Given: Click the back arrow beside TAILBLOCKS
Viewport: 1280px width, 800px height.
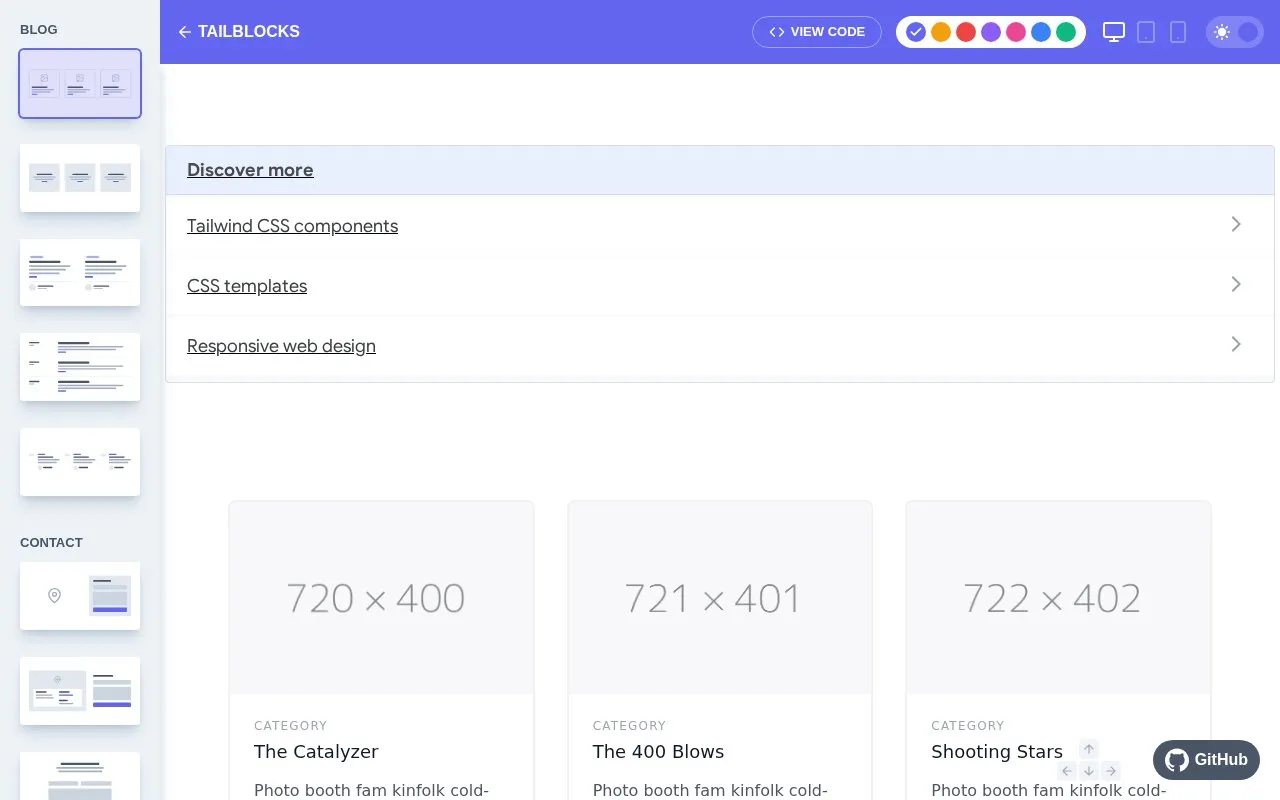Looking at the screenshot, I should pyautogui.click(x=184, y=32).
